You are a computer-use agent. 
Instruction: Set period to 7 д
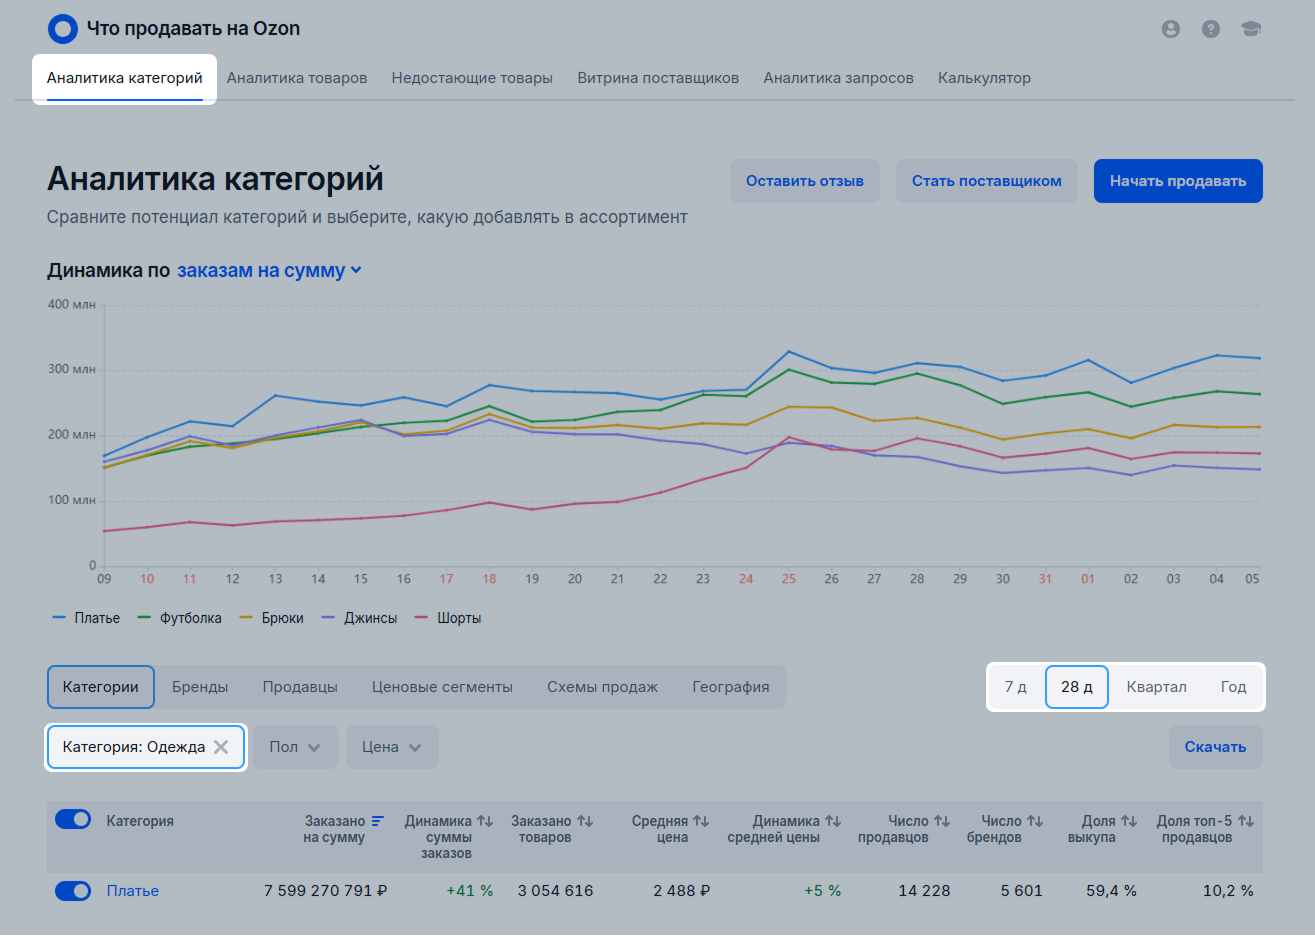[x=1016, y=687]
